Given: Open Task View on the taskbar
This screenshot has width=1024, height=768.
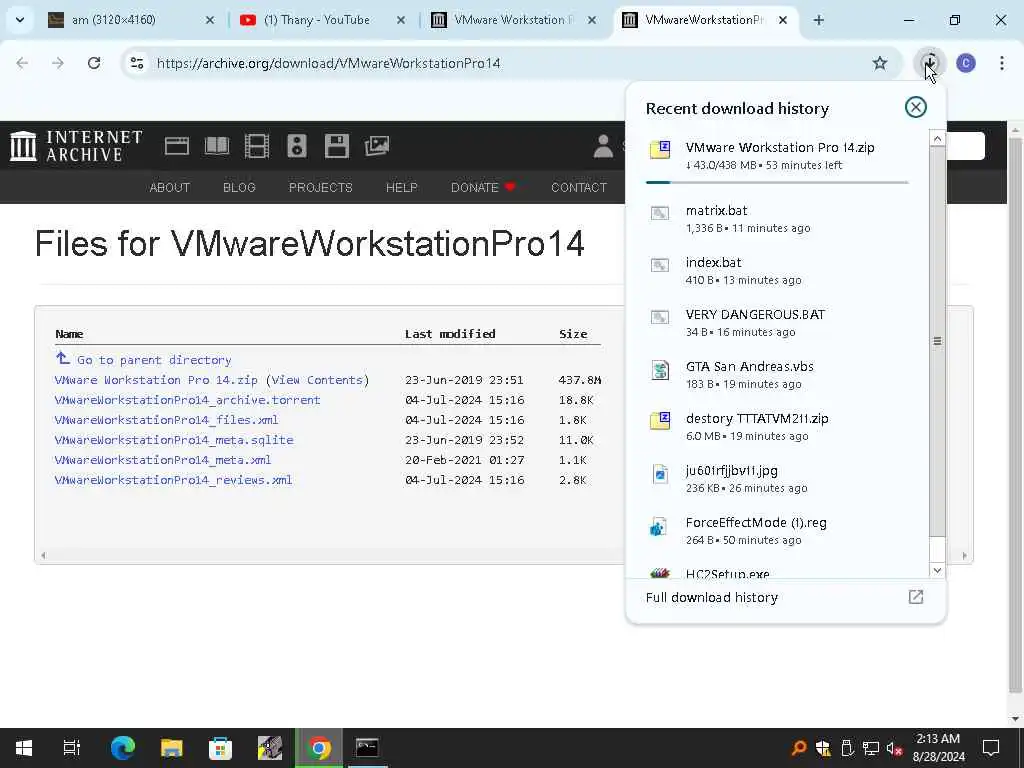Looking at the screenshot, I should click(72, 748).
